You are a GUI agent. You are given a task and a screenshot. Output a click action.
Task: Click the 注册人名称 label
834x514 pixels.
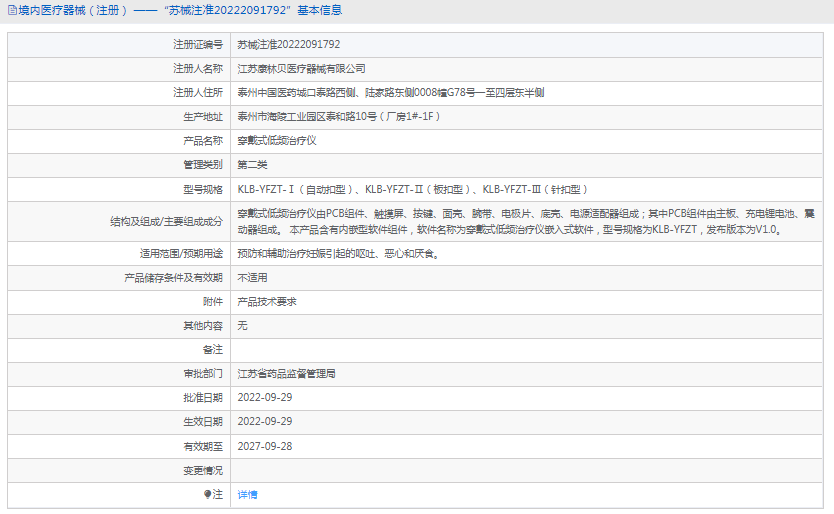click(198, 69)
